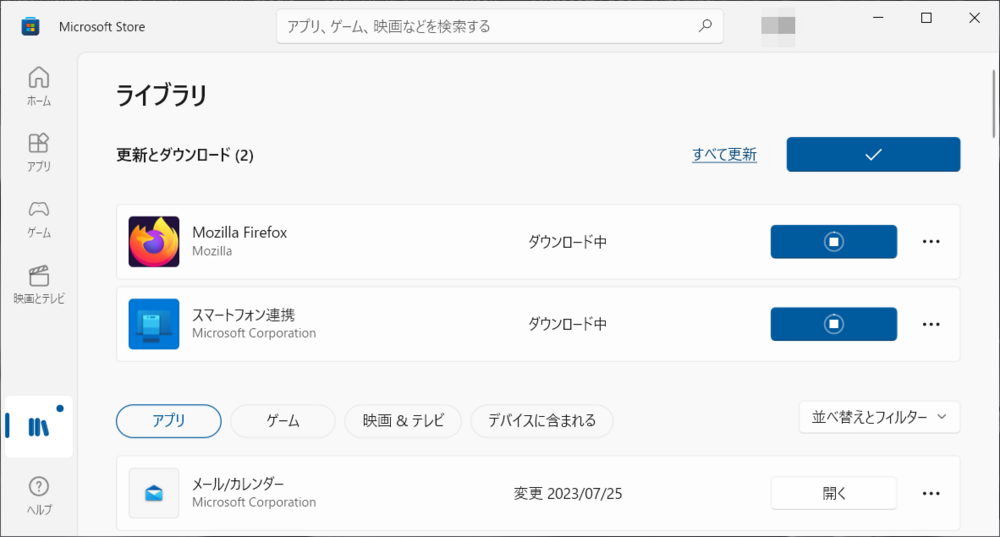Pause the スマートフォン連携 download
The image size is (1000, 537).
(x=833, y=324)
